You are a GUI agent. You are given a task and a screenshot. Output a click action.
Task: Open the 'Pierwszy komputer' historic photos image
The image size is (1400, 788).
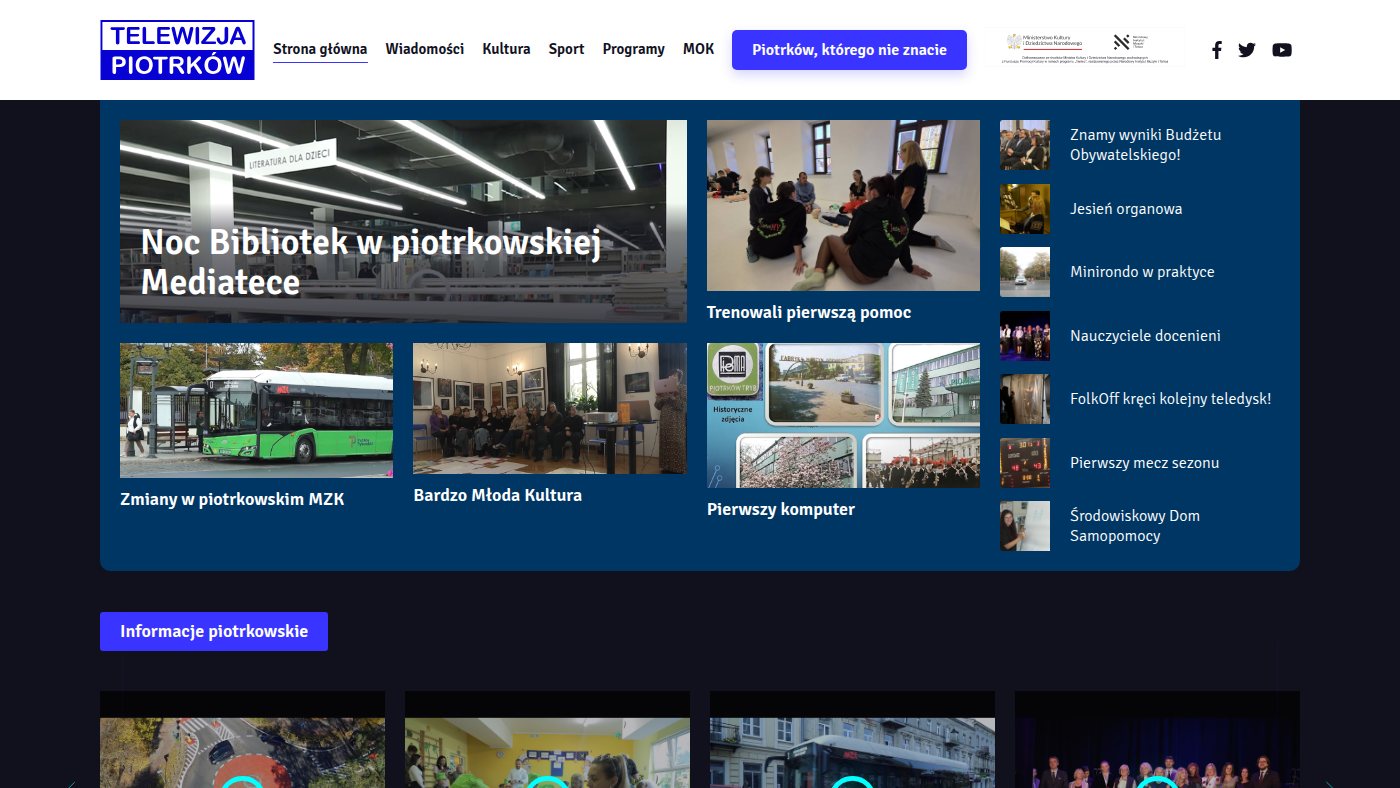843,416
